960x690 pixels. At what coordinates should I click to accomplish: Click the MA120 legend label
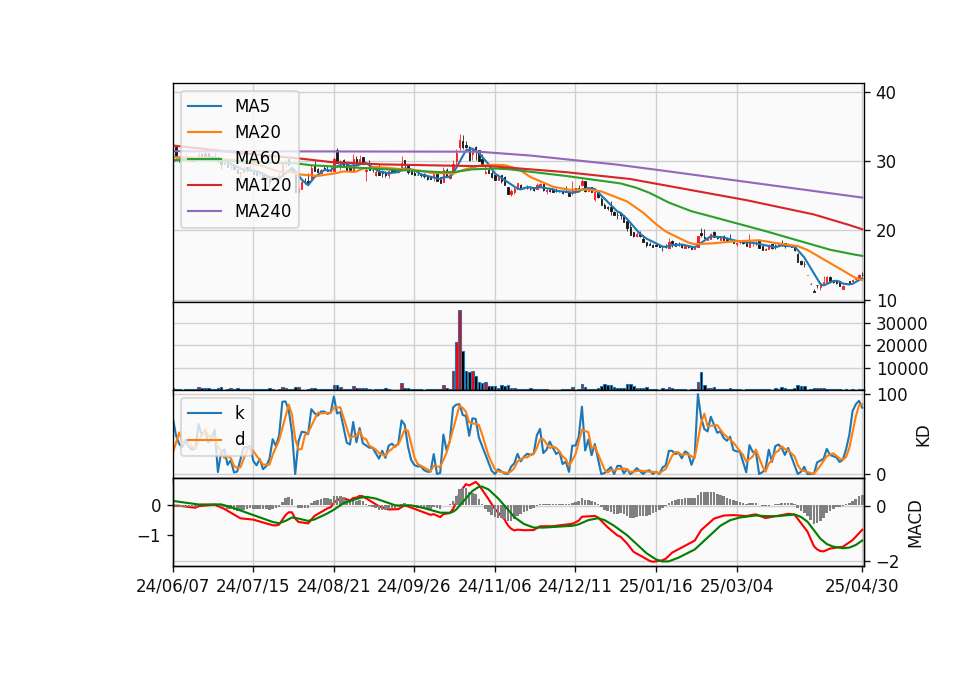[x=263, y=184]
